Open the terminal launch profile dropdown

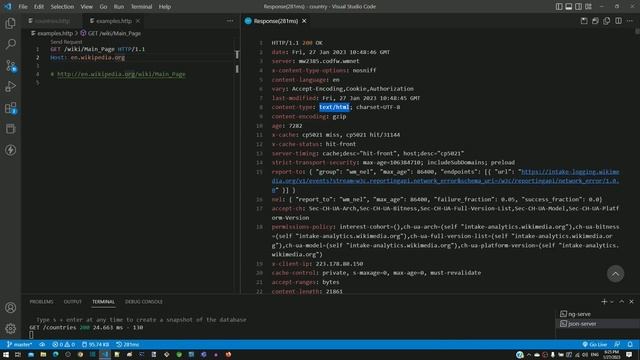(x=612, y=302)
